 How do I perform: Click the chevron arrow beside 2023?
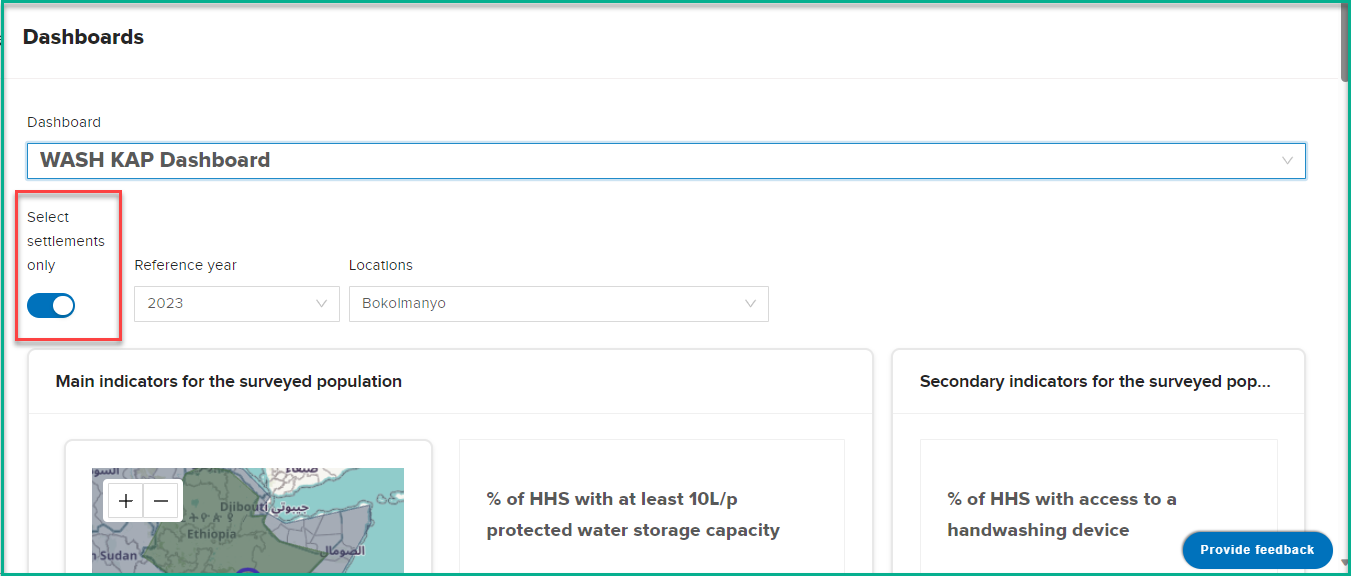coord(321,303)
